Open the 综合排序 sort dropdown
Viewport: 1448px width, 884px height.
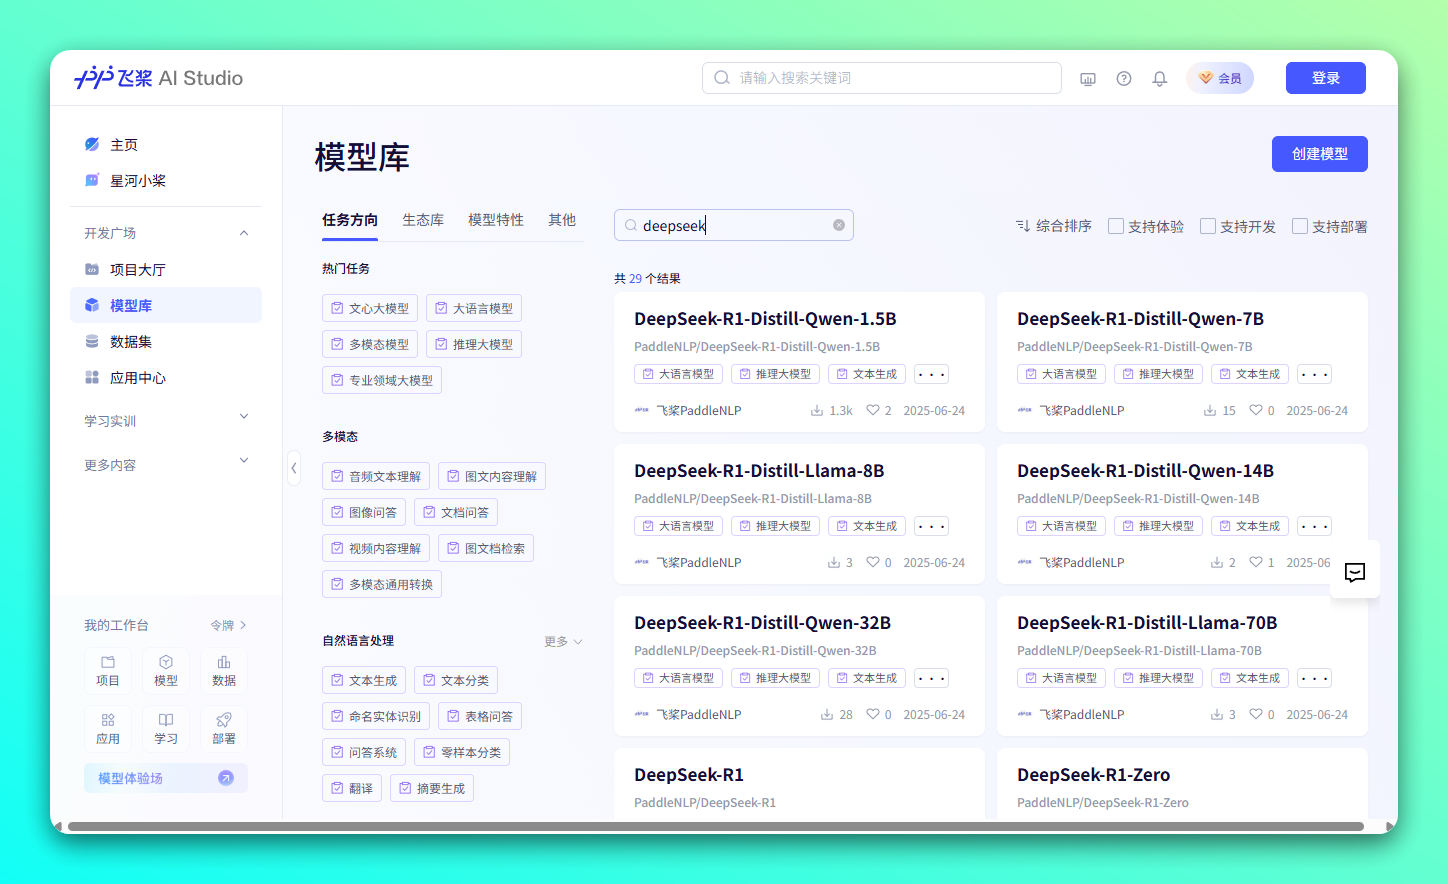(x=1054, y=226)
